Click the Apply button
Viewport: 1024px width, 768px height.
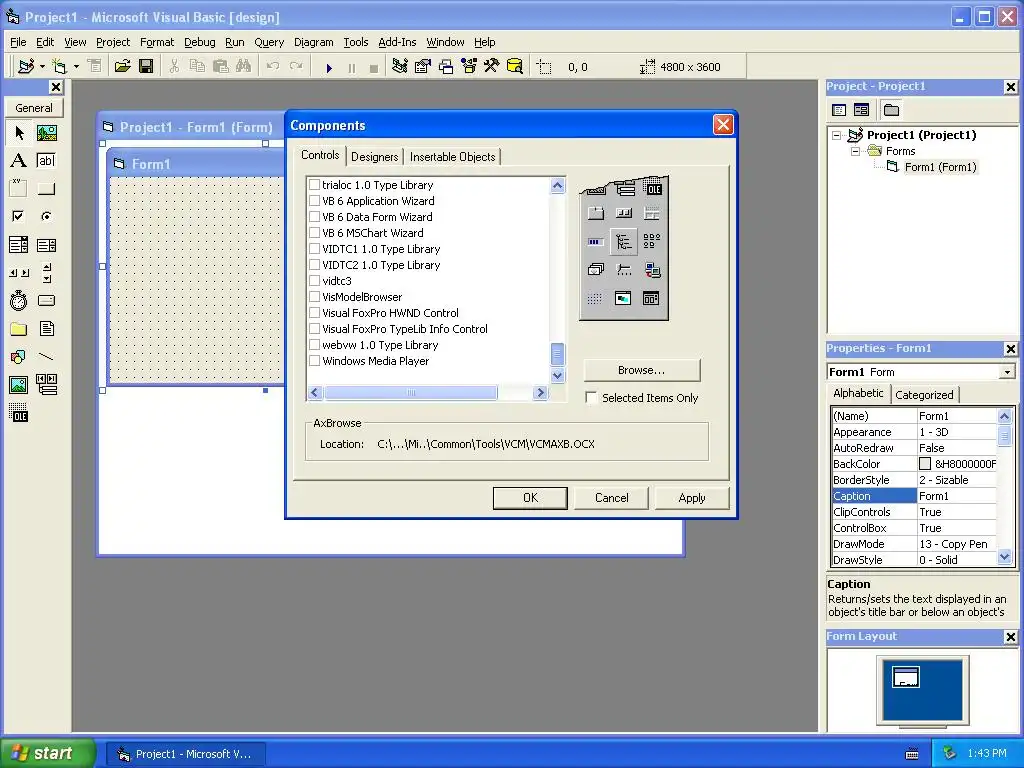tap(692, 498)
